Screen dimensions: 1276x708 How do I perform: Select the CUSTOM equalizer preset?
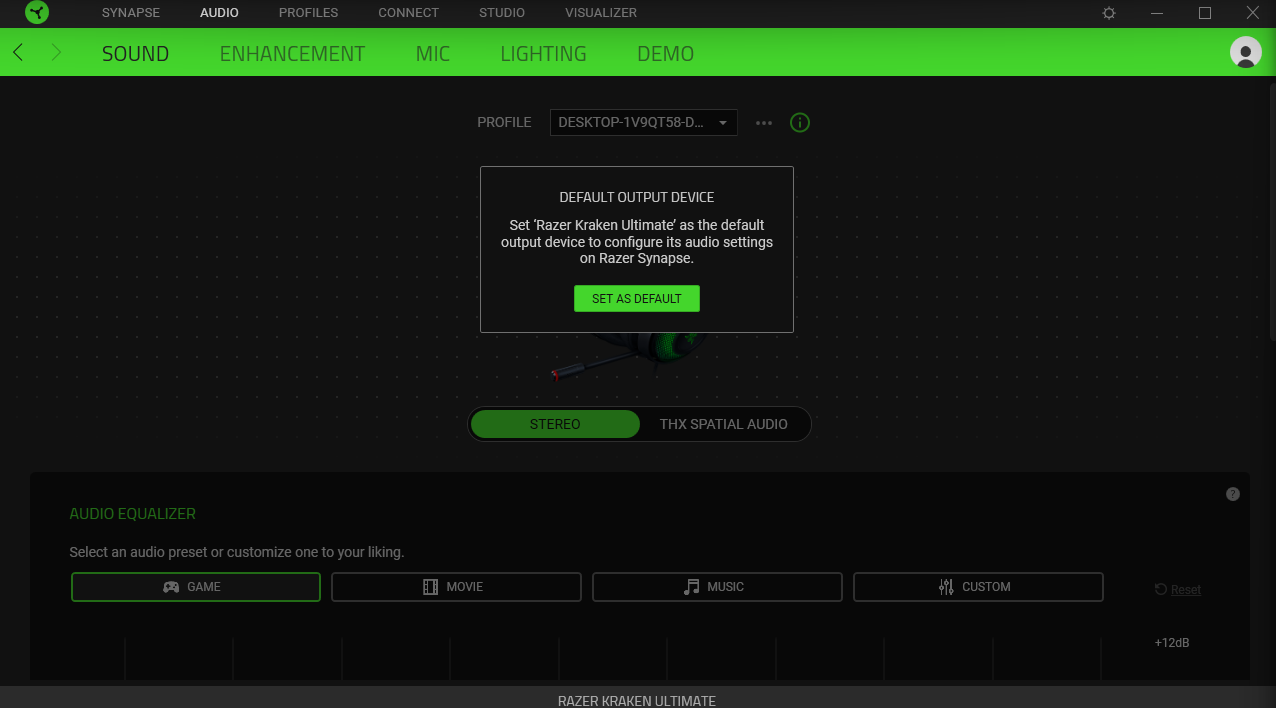(978, 587)
